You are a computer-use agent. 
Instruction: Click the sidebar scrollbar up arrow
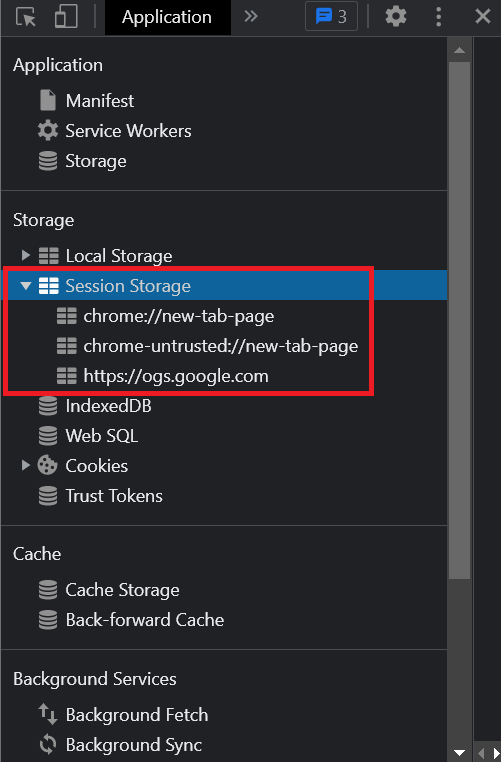pyautogui.click(x=459, y=50)
